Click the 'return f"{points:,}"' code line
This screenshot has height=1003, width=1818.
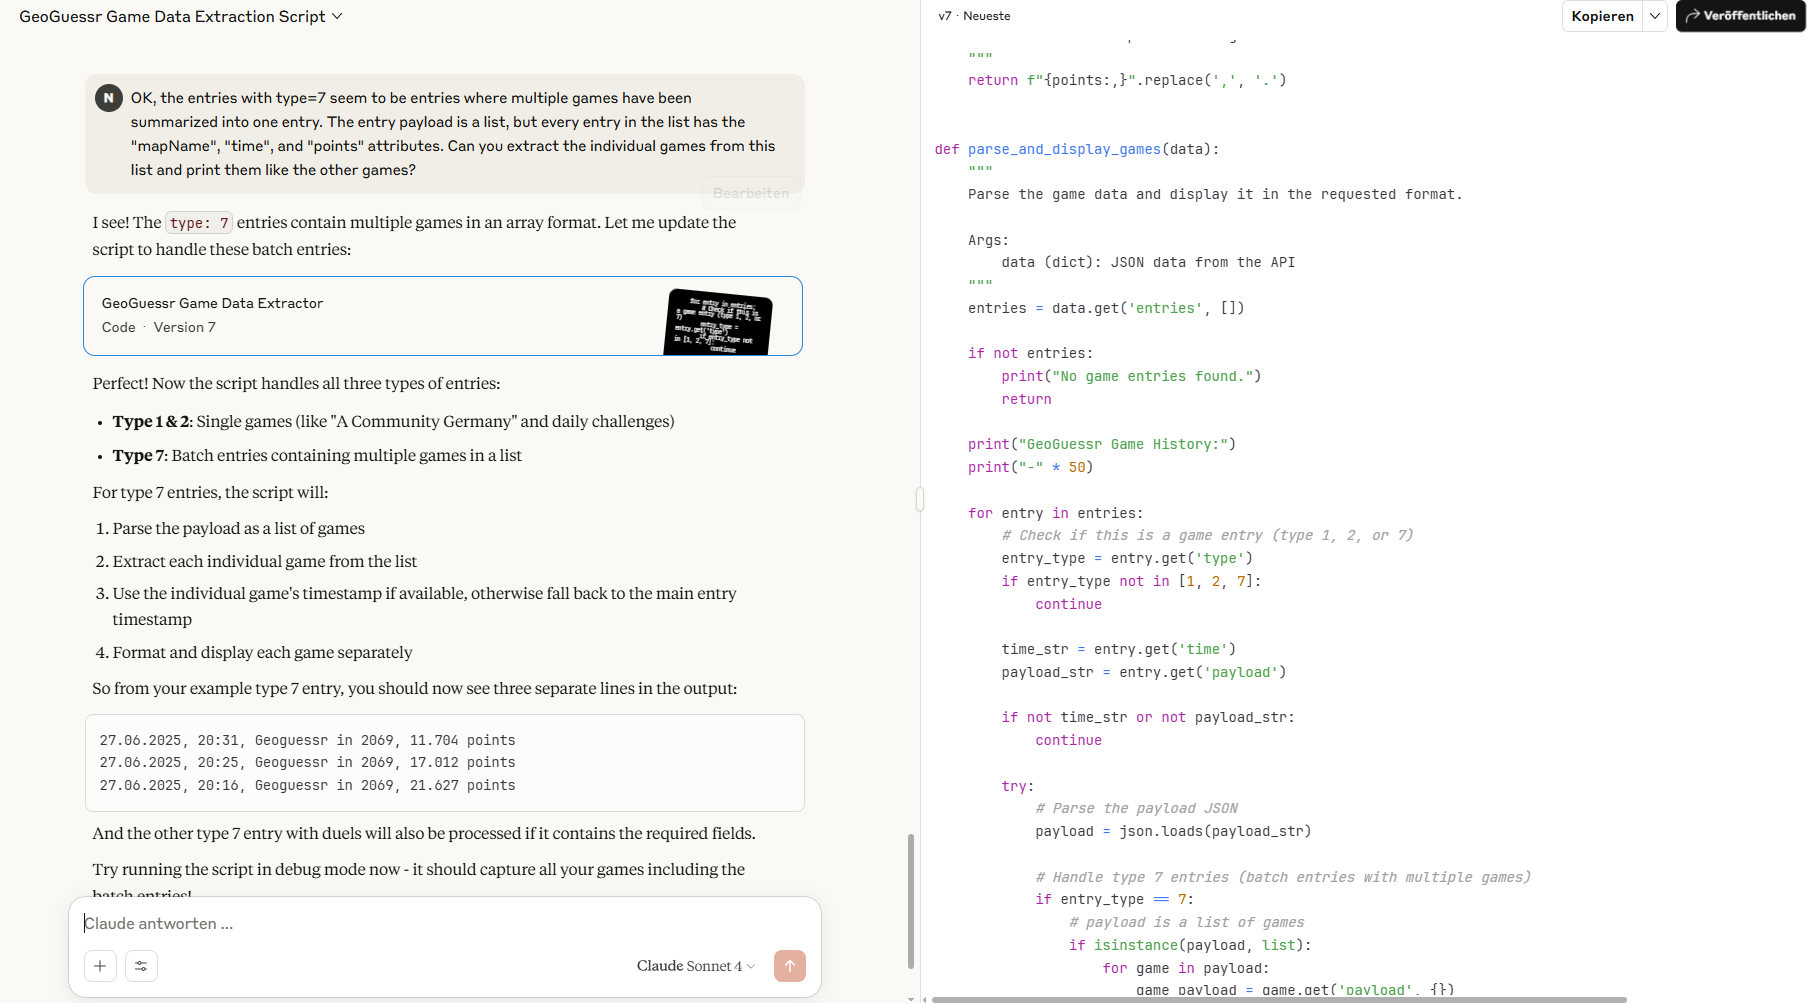pos(1127,80)
